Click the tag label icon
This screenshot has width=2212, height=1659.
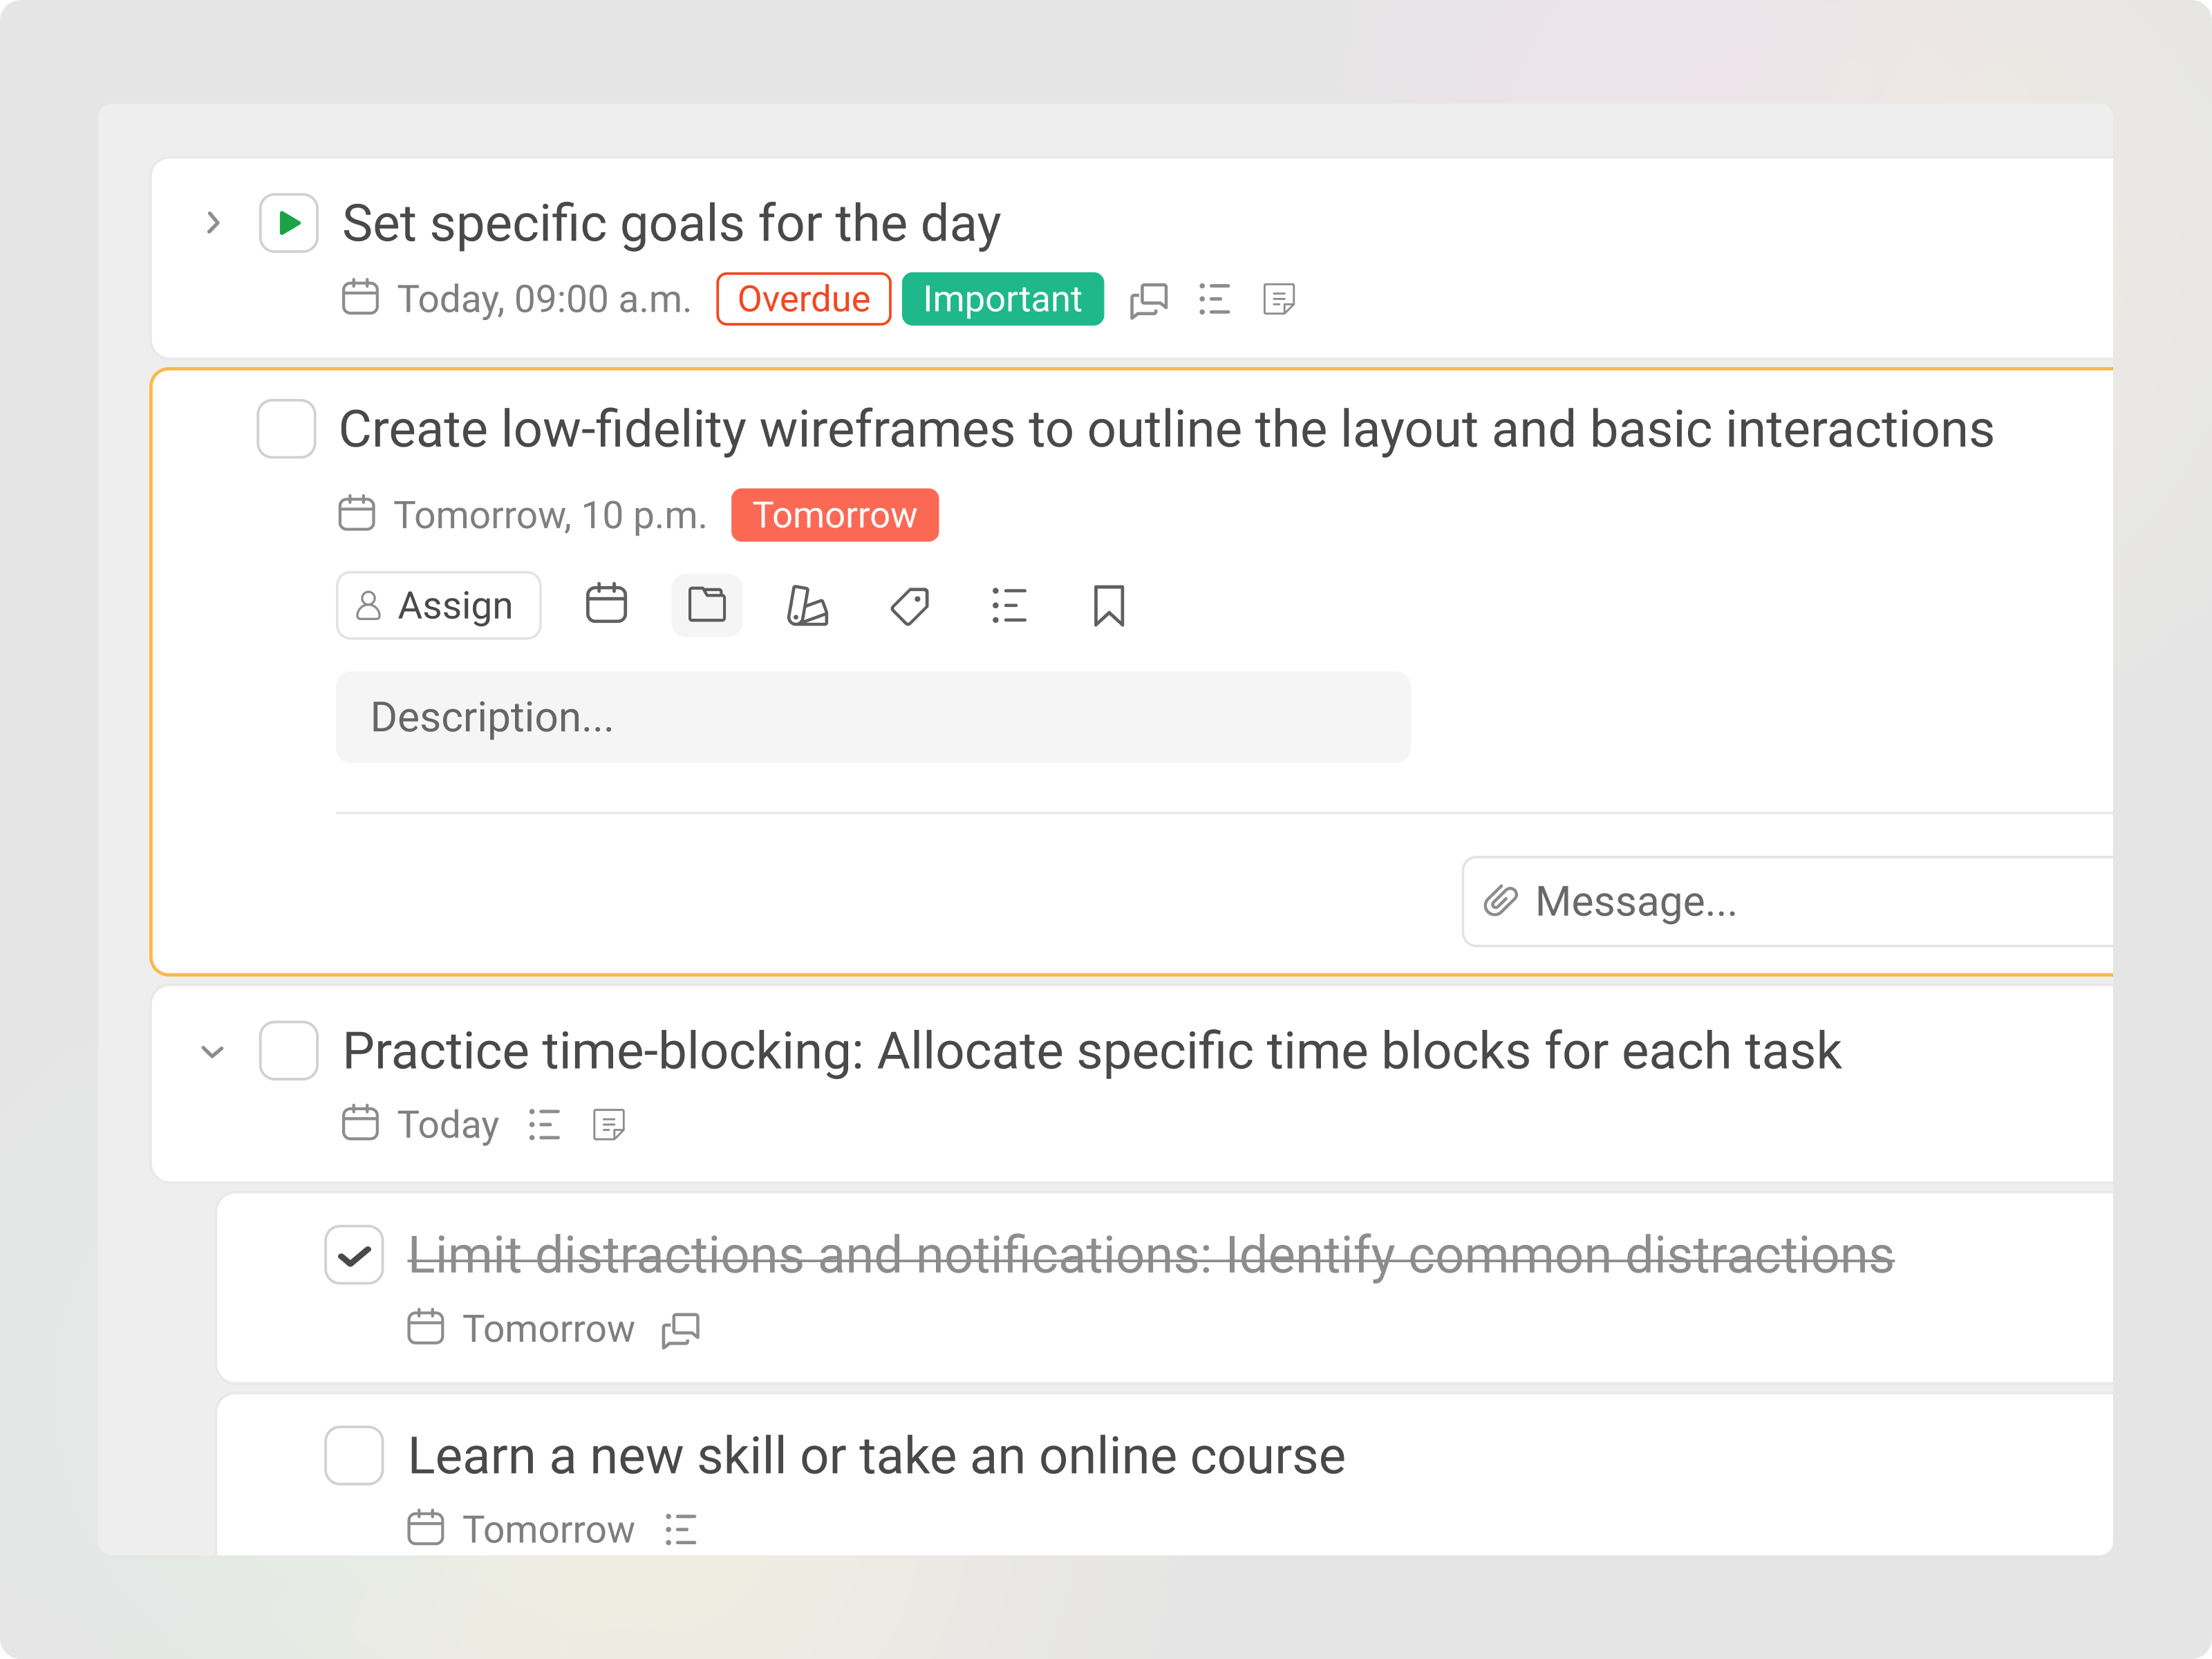pyautogui.click(x=909, y=606)
